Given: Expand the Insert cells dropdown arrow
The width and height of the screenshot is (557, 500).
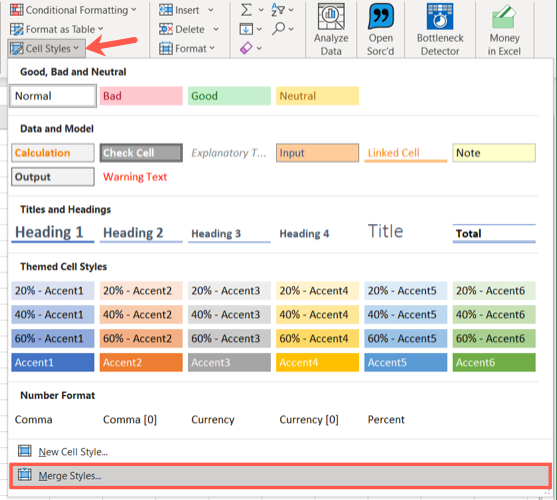Looking at the screenshot, I should pyautogui.click(x=211, y=10).
